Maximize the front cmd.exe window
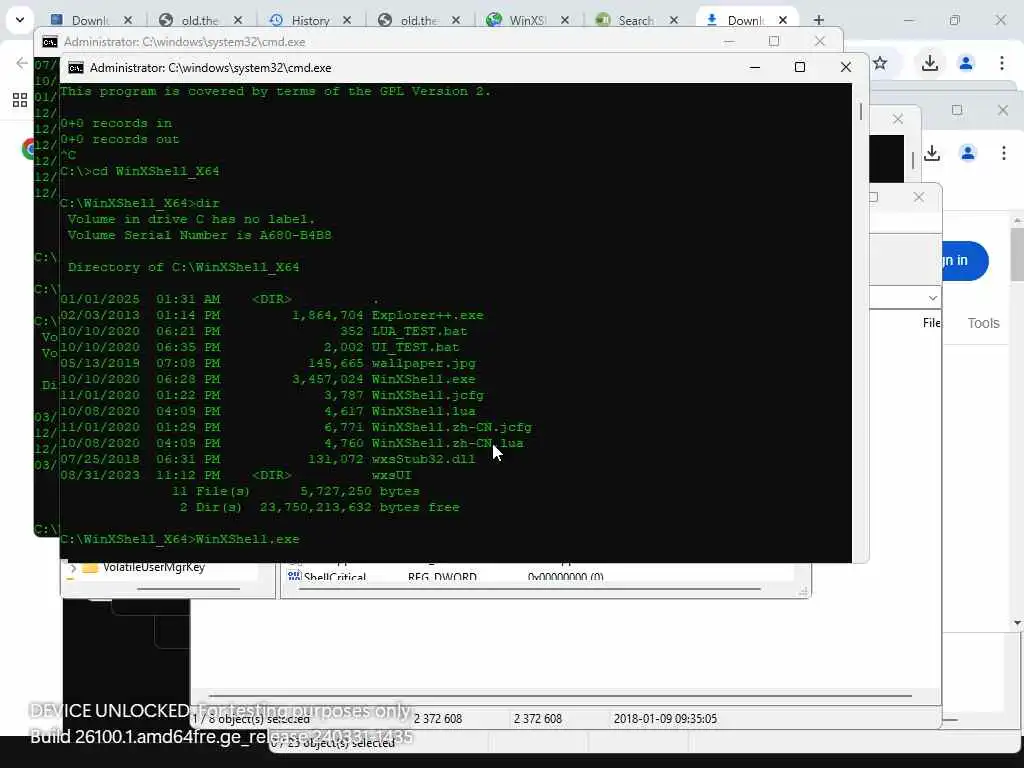 (799, 67)
